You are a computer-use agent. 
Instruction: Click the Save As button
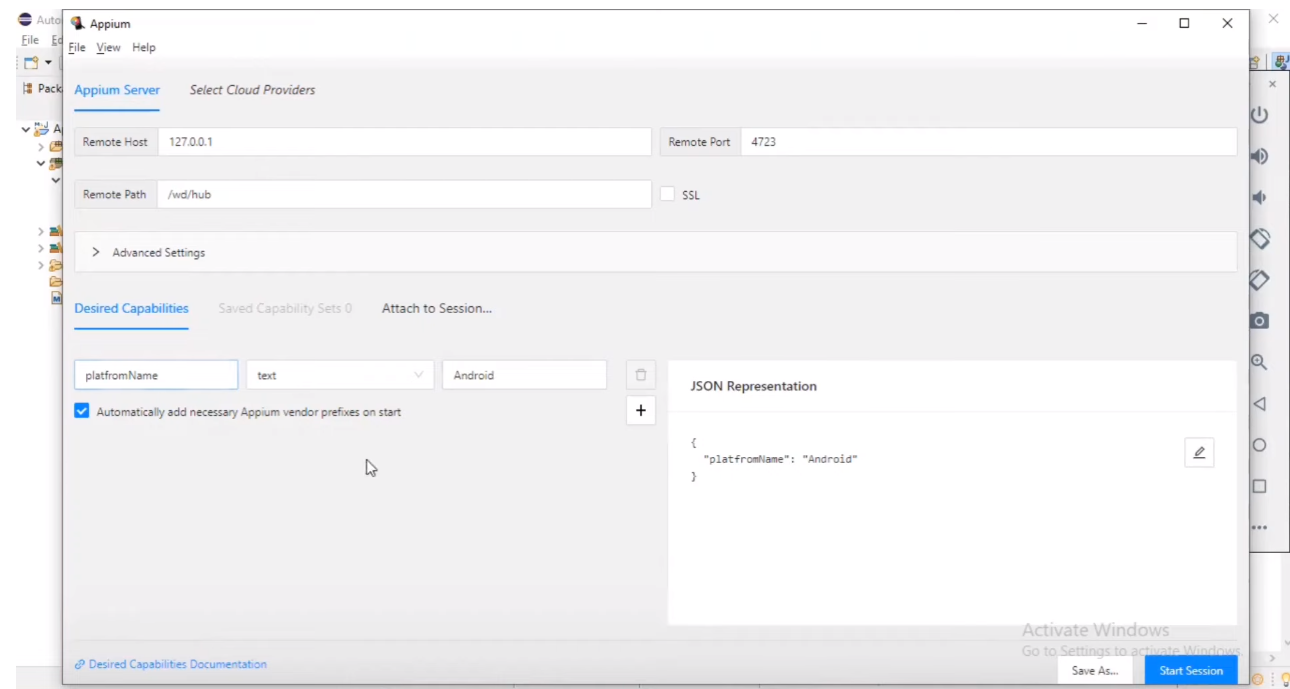tap(1095, 670)
